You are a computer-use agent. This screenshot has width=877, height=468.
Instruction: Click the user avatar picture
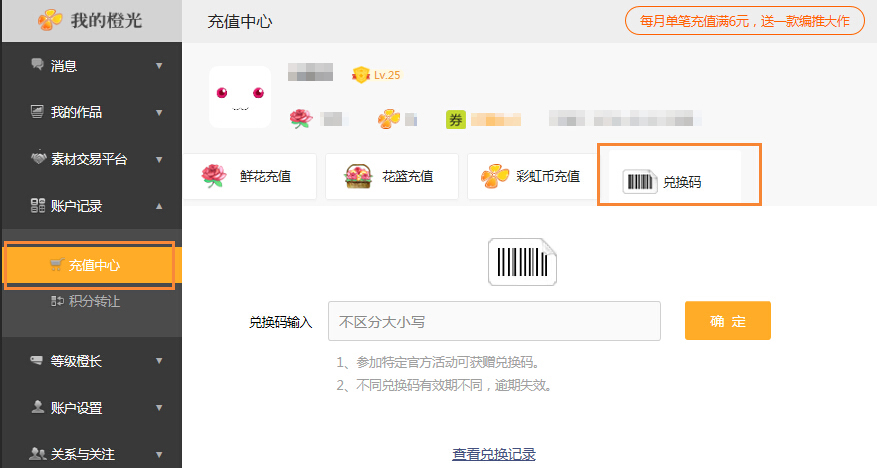(x=240, y=97)
